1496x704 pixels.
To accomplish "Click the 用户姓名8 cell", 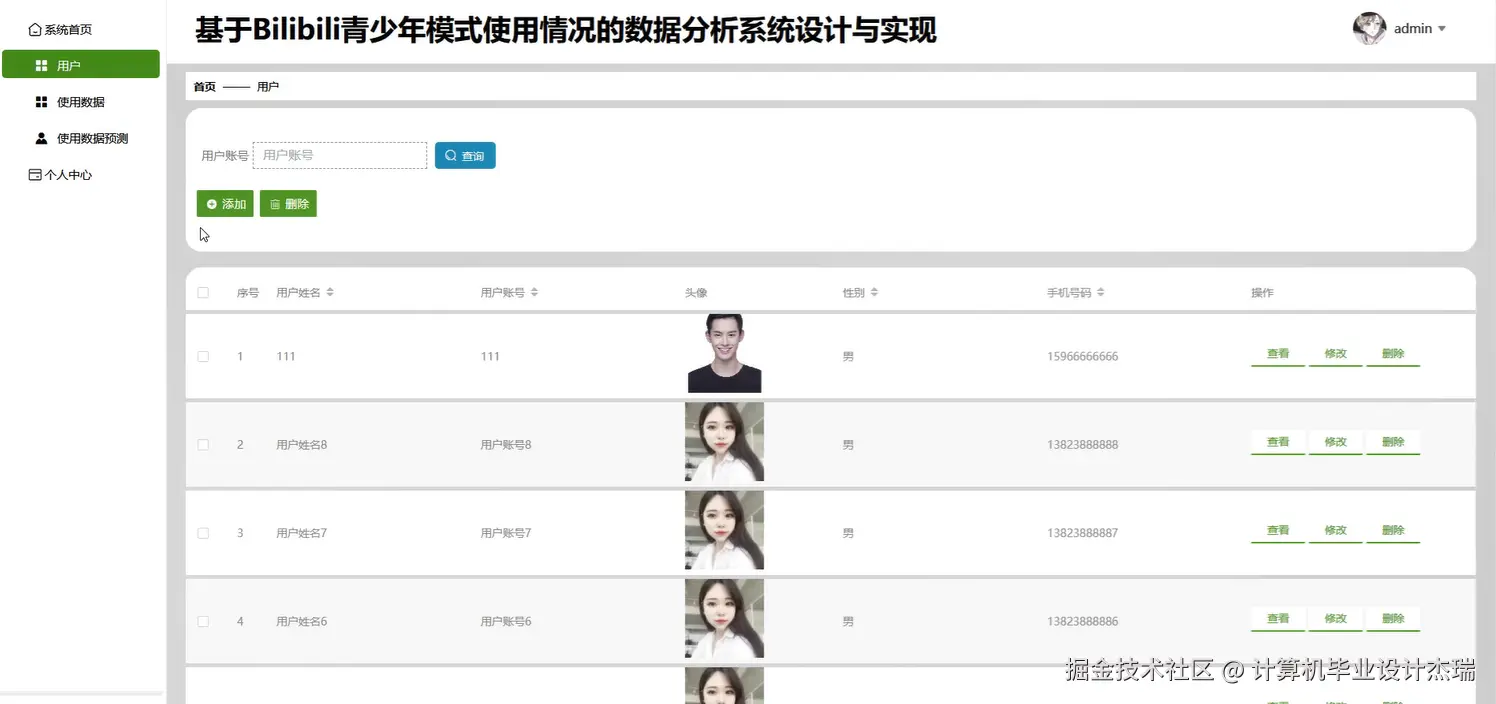I will coord(302,445).
